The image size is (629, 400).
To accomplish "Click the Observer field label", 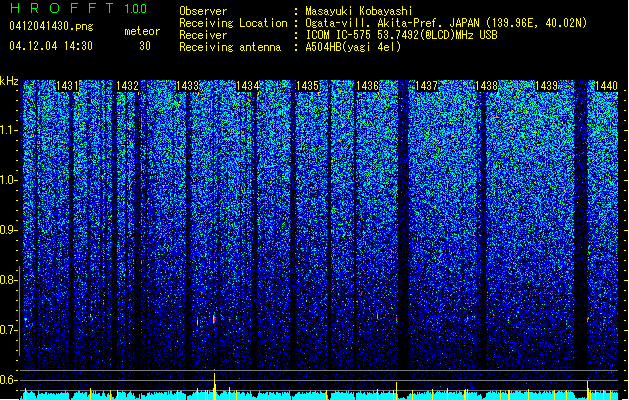I will pyautogui.click(x=203, y=11).
